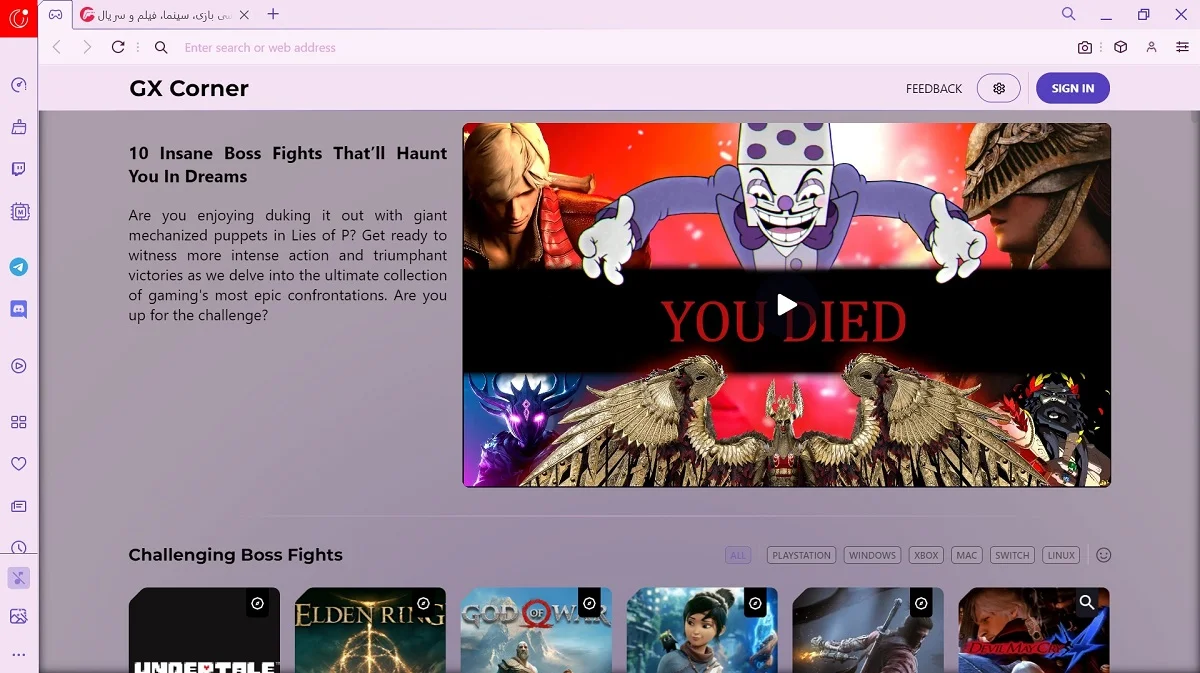Click the search tabs magnifier icon

tap(1069, 14)
